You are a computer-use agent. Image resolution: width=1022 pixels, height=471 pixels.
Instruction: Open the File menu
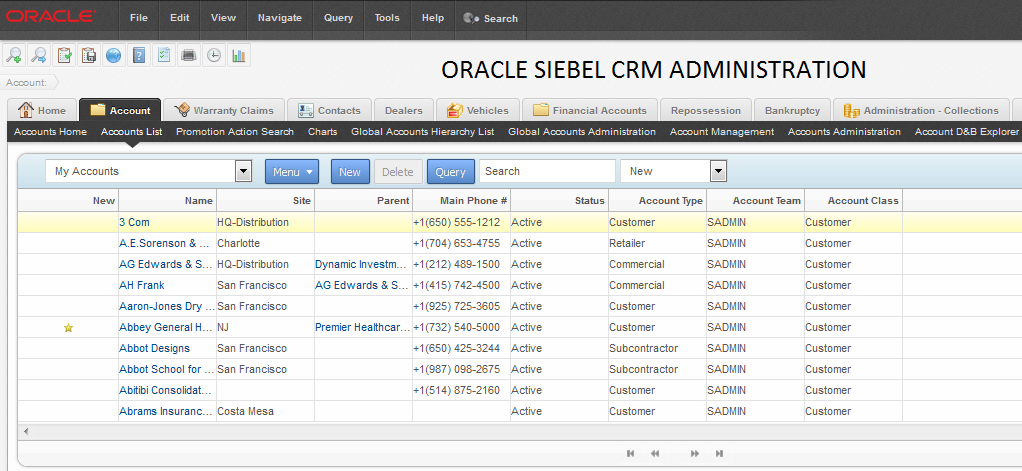pyautogui.click(x=139, y=18)
